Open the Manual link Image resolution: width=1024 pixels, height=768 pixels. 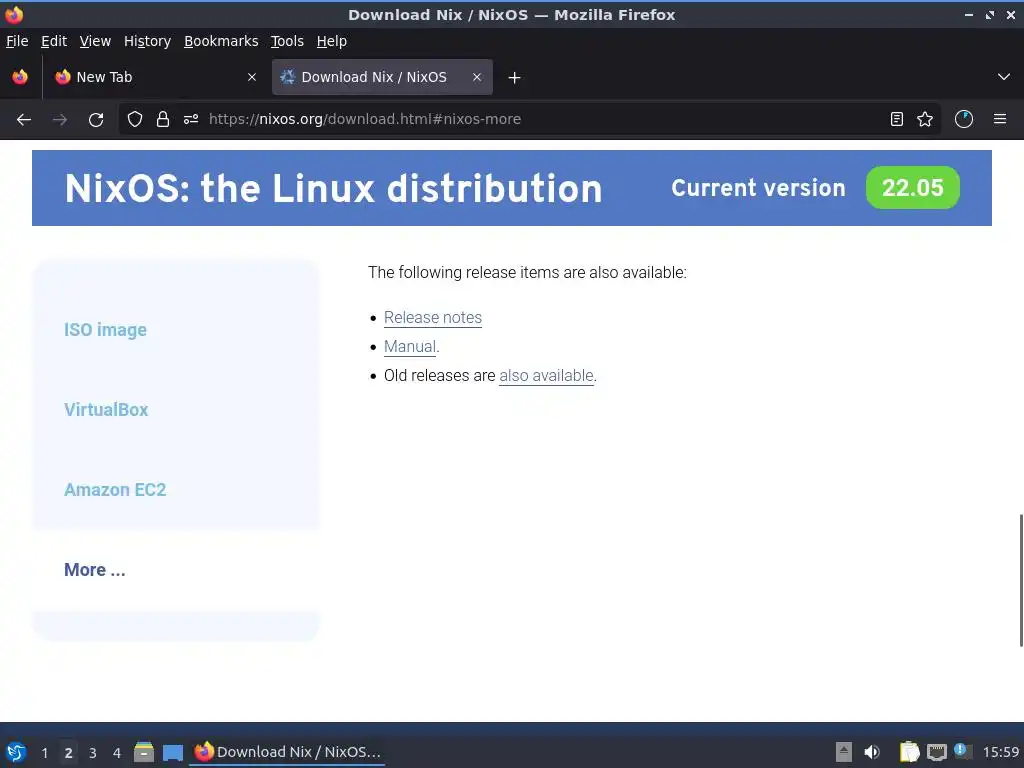pos(409,347)
